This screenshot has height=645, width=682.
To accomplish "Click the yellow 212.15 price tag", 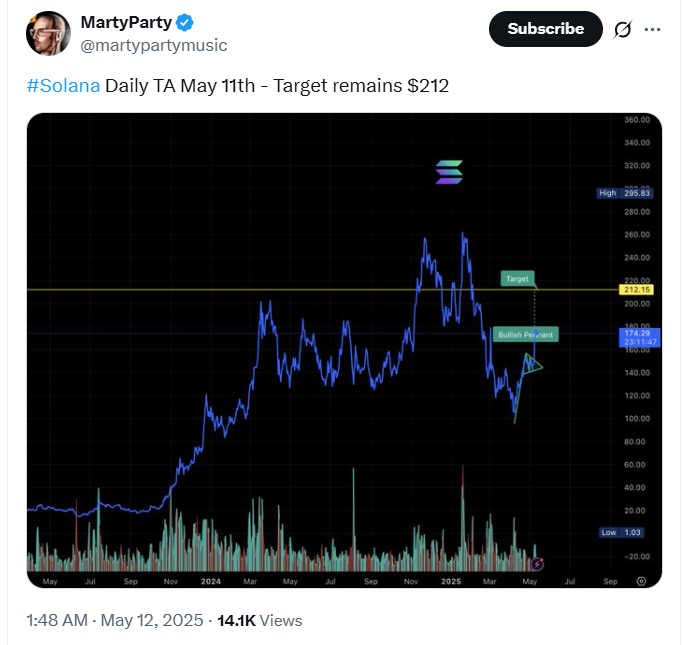I will 636,289.
